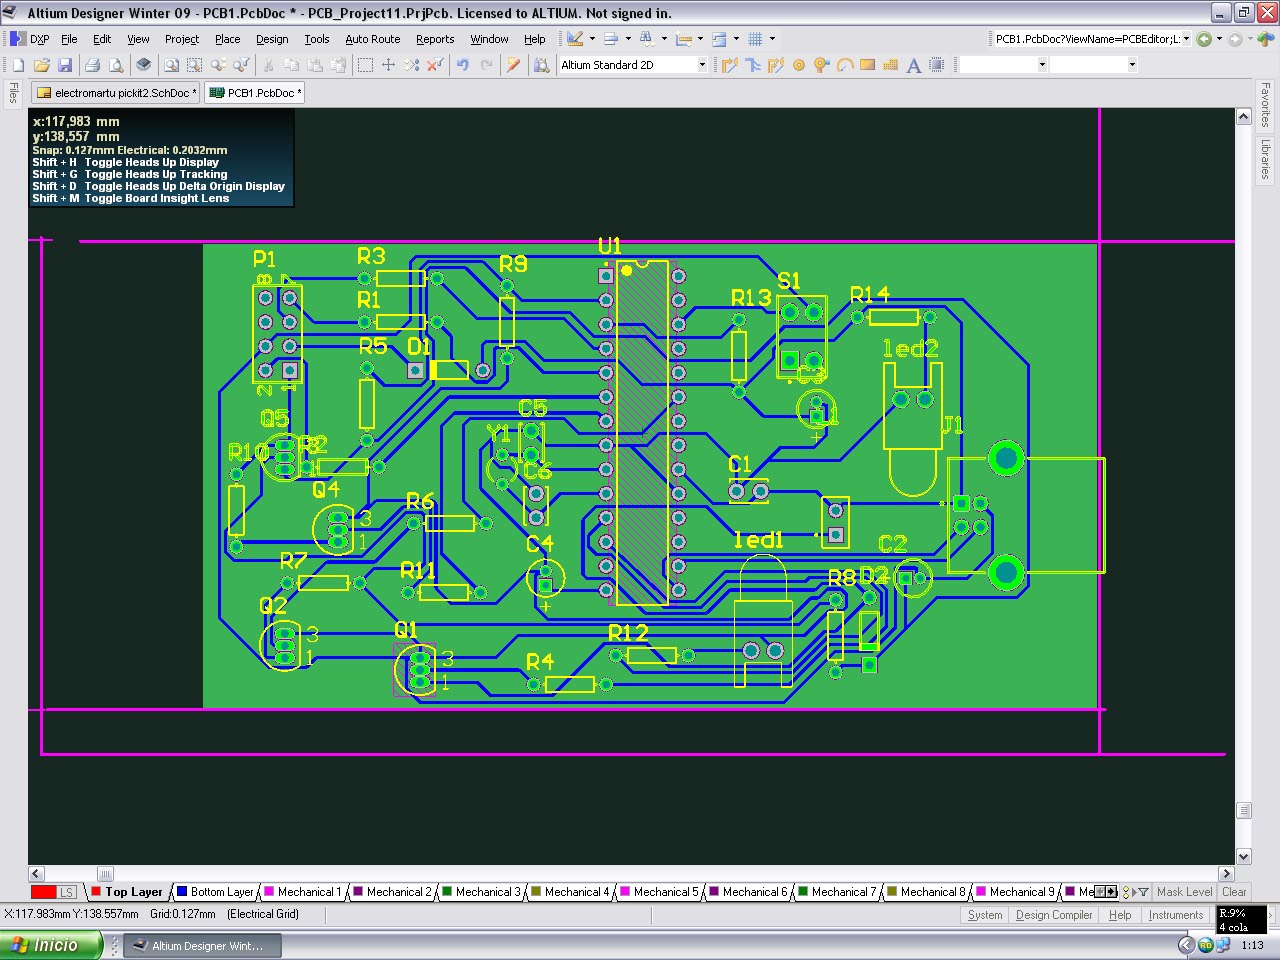1280x960 pixels.
Task: Switch to electromartu pickit2.SchDoc tab
Action: 116,93
